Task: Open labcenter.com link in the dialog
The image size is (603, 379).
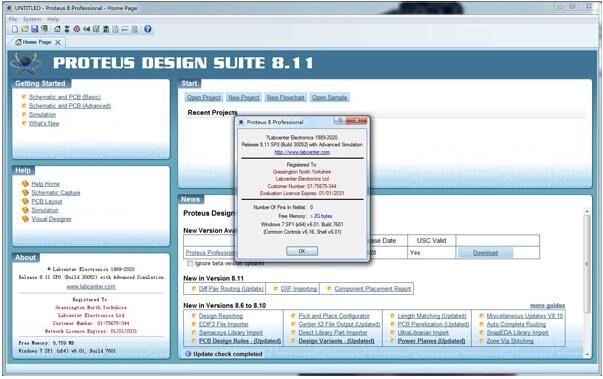Action: click(302, 152)
